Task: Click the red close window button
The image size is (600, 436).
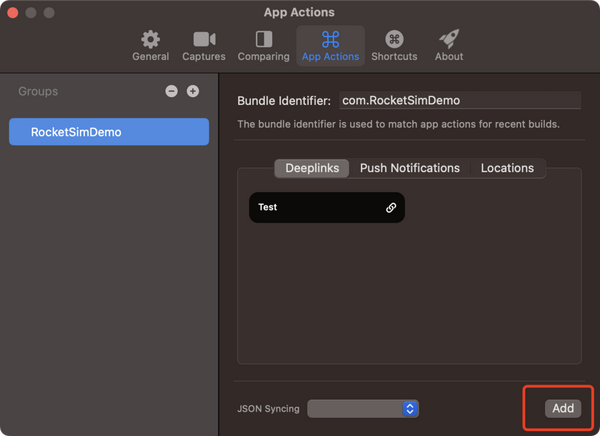Action: (x=13, y=13)
